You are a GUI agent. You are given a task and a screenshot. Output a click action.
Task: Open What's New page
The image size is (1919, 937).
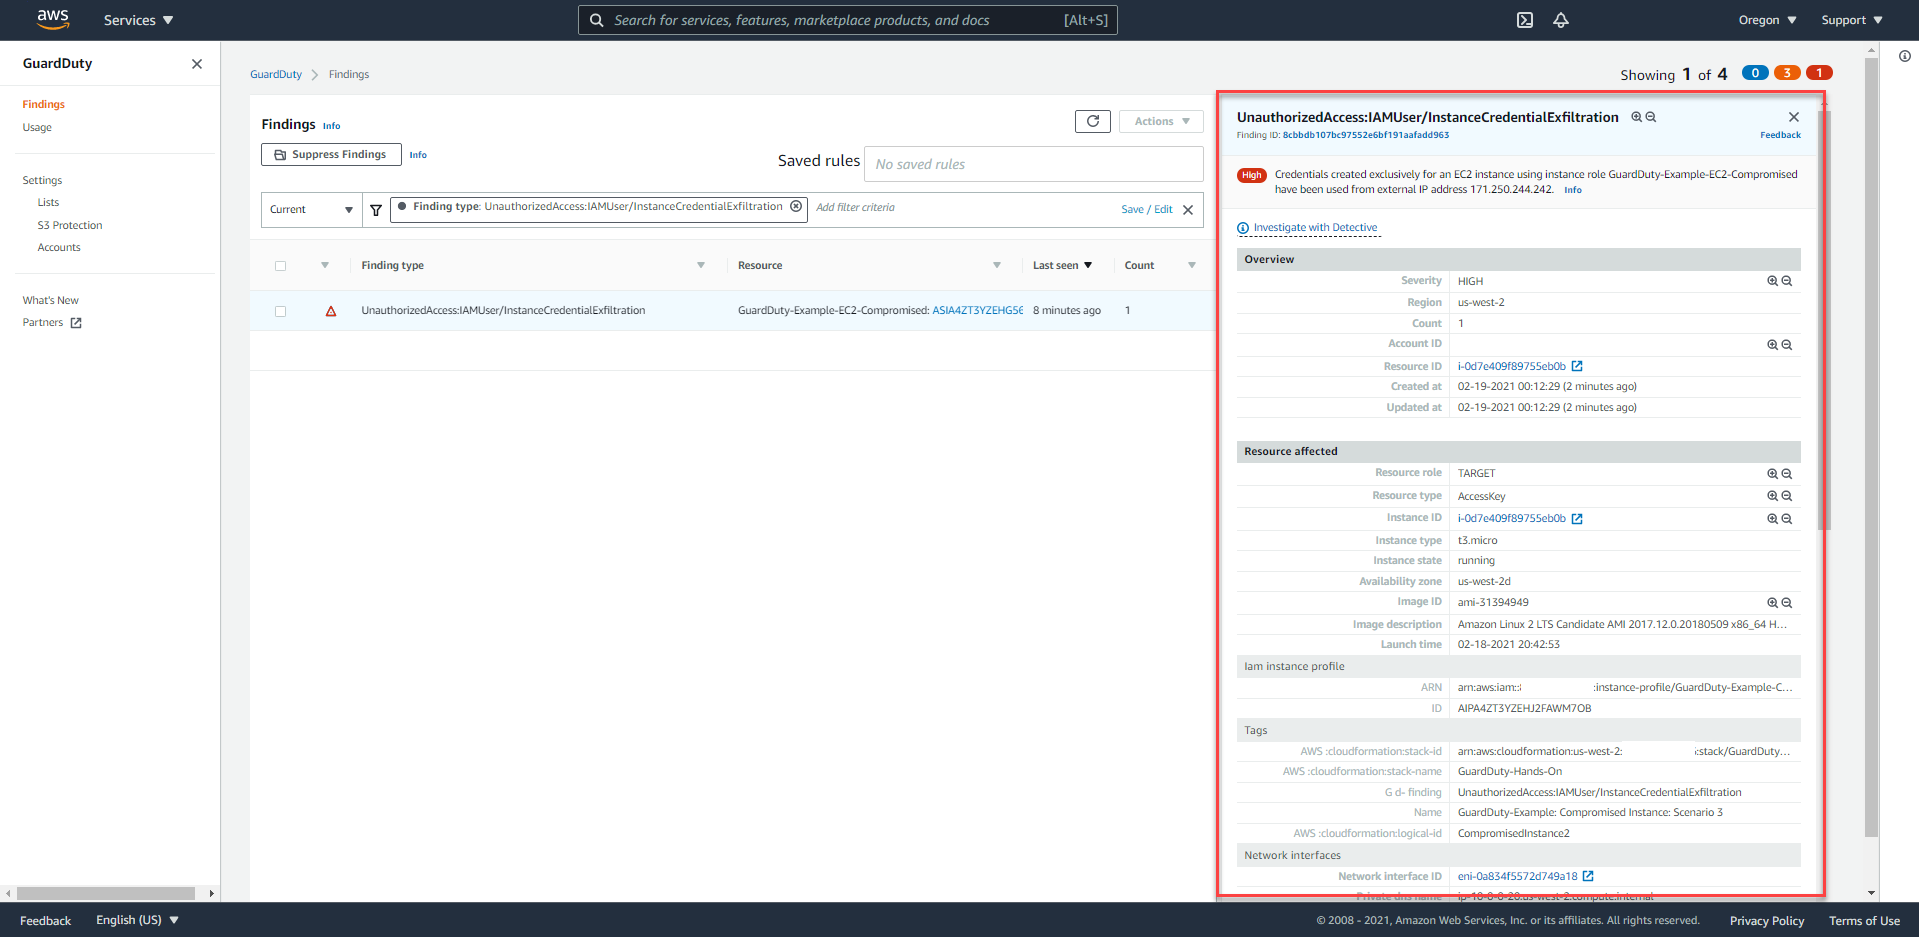50,300
